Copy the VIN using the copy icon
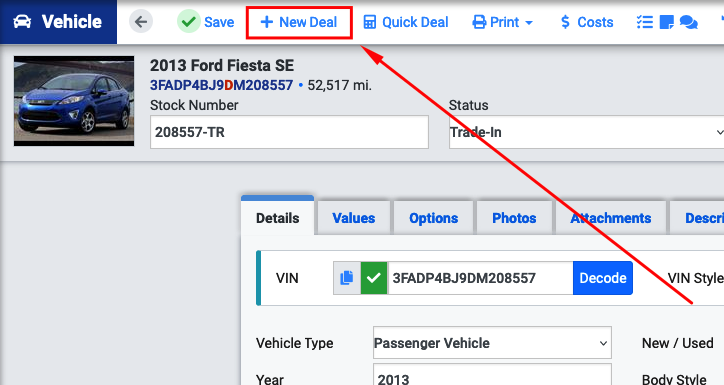 coord(347,278)
